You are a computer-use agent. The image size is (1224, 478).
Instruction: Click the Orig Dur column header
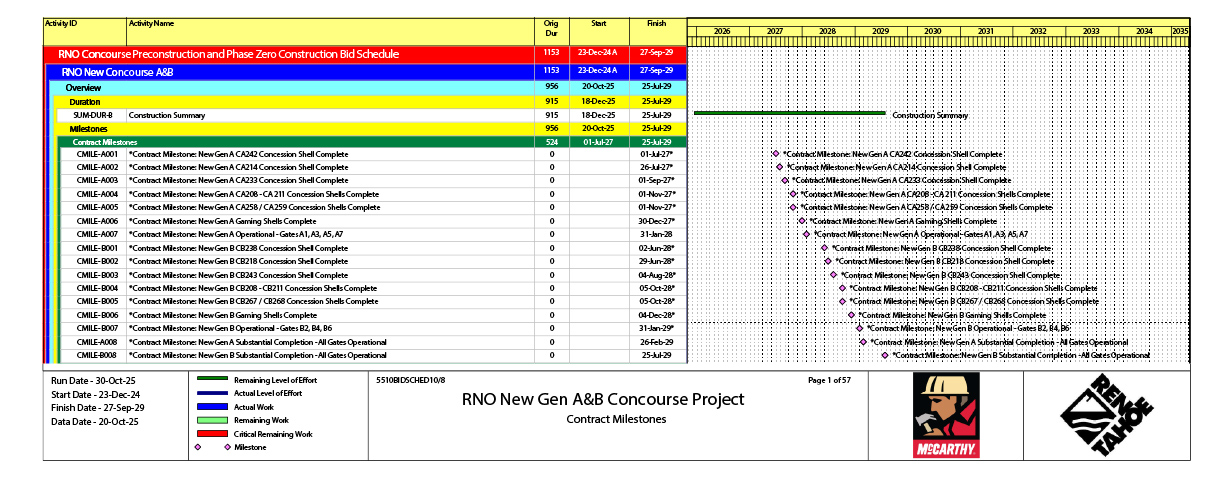550,29
